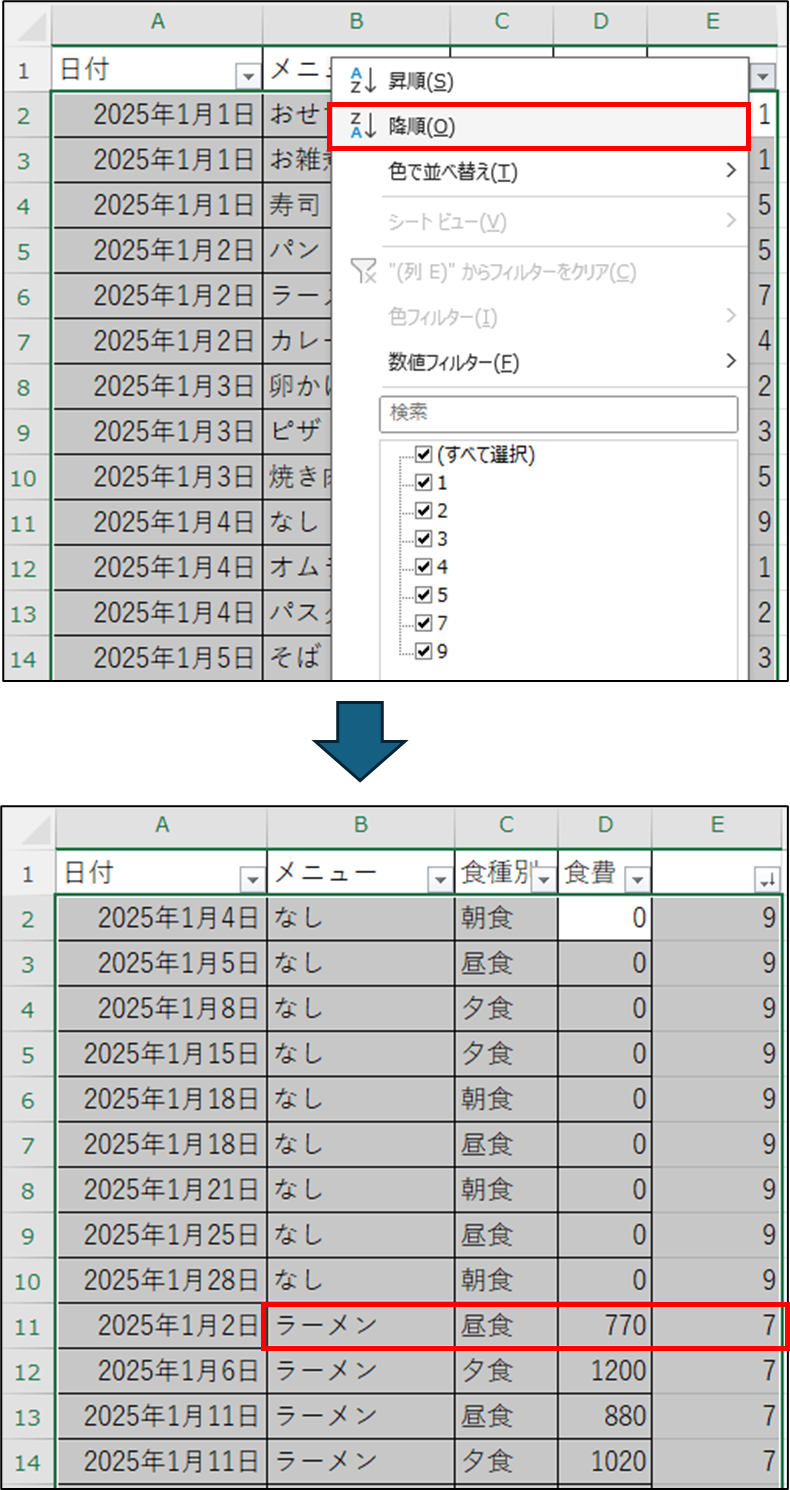790x1490 pixels.
Task: Click the 夕食 cell in the 1200 row
Action: [x=507, y=1369]
